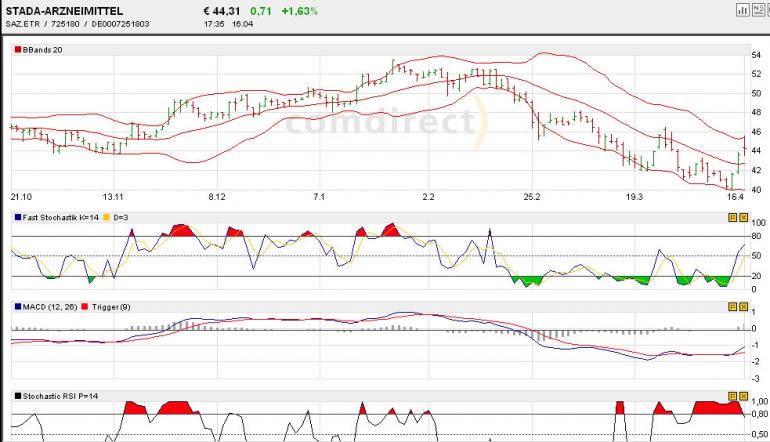
Task: Click the BBands 20 label
Action: click(43, 50)
